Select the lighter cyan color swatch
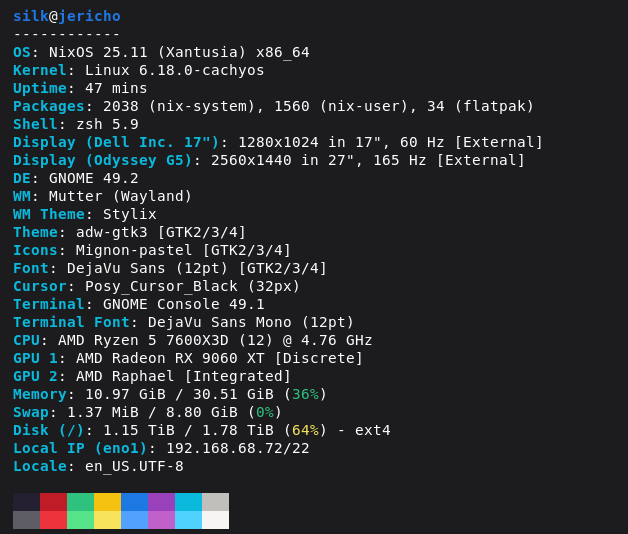Screen dimensions: 628x534 [188, 520]
